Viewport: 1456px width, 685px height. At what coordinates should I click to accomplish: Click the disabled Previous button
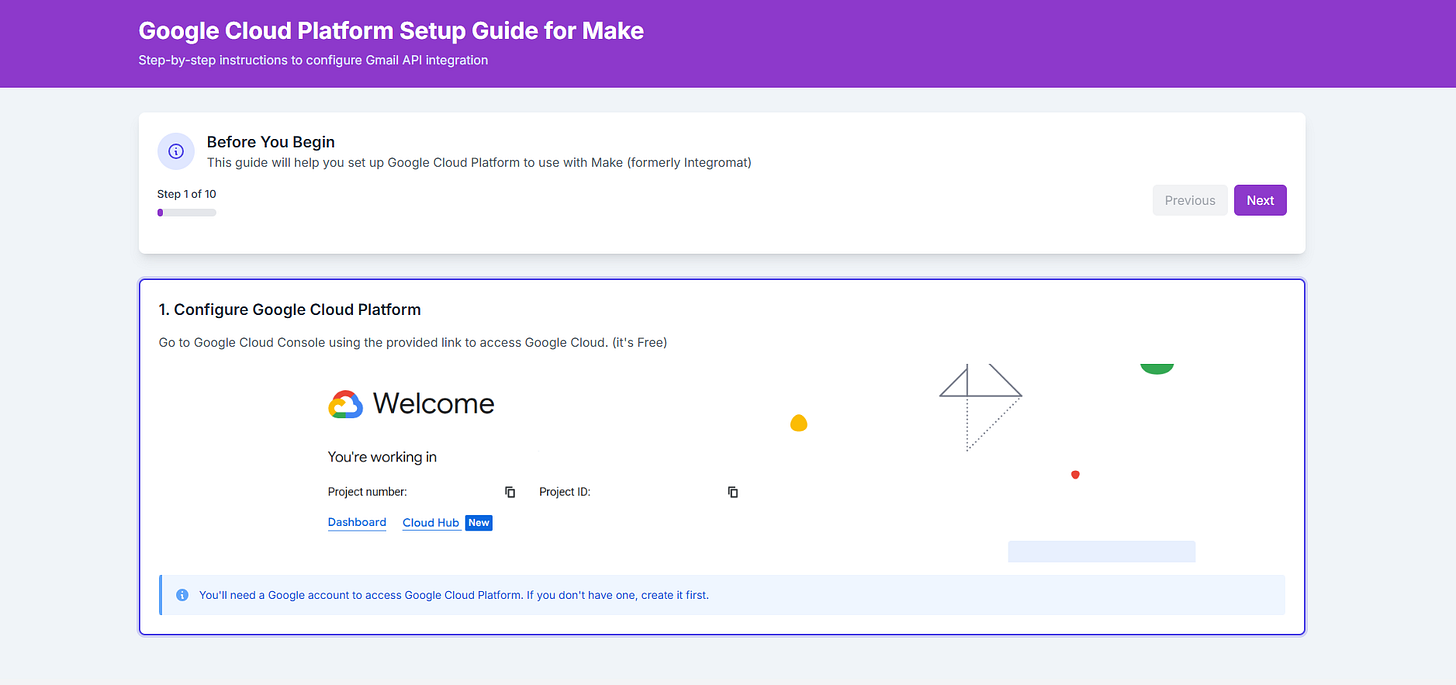(1190, 200)
